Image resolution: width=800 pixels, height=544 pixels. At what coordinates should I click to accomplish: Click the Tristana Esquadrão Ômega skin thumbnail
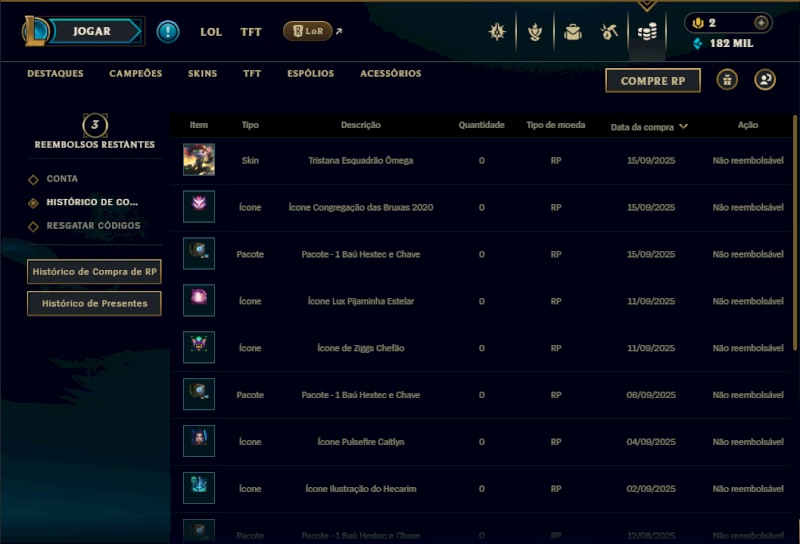(199, 160)
